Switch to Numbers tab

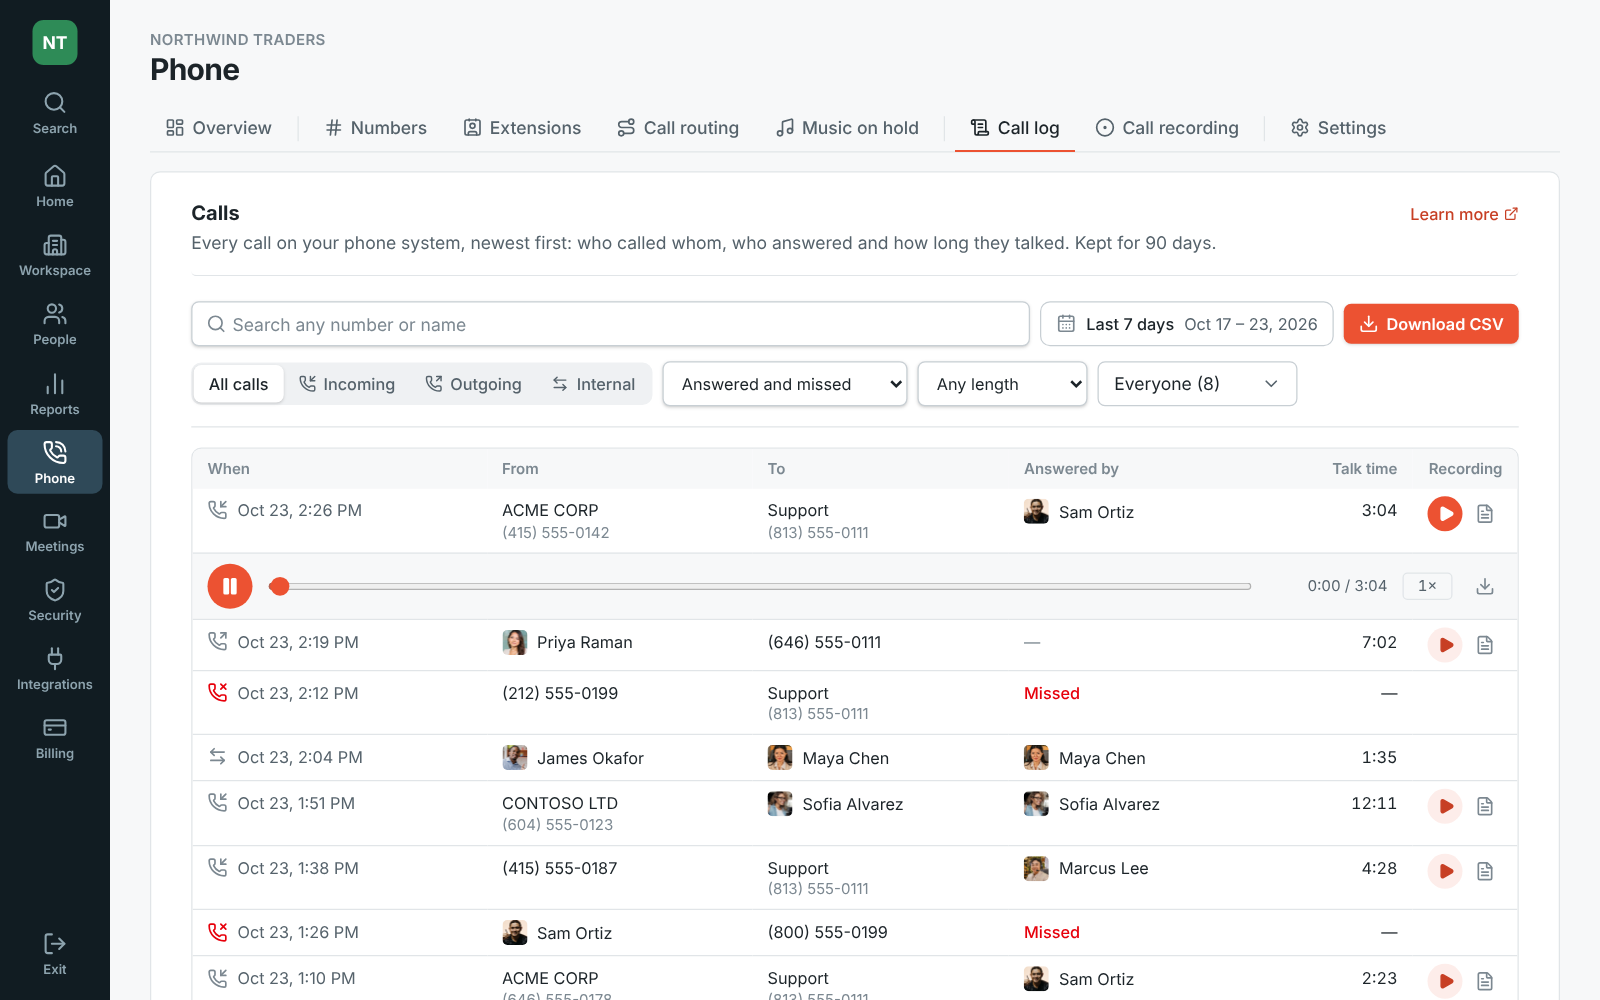pyautogui.click(x=376, y=128)
